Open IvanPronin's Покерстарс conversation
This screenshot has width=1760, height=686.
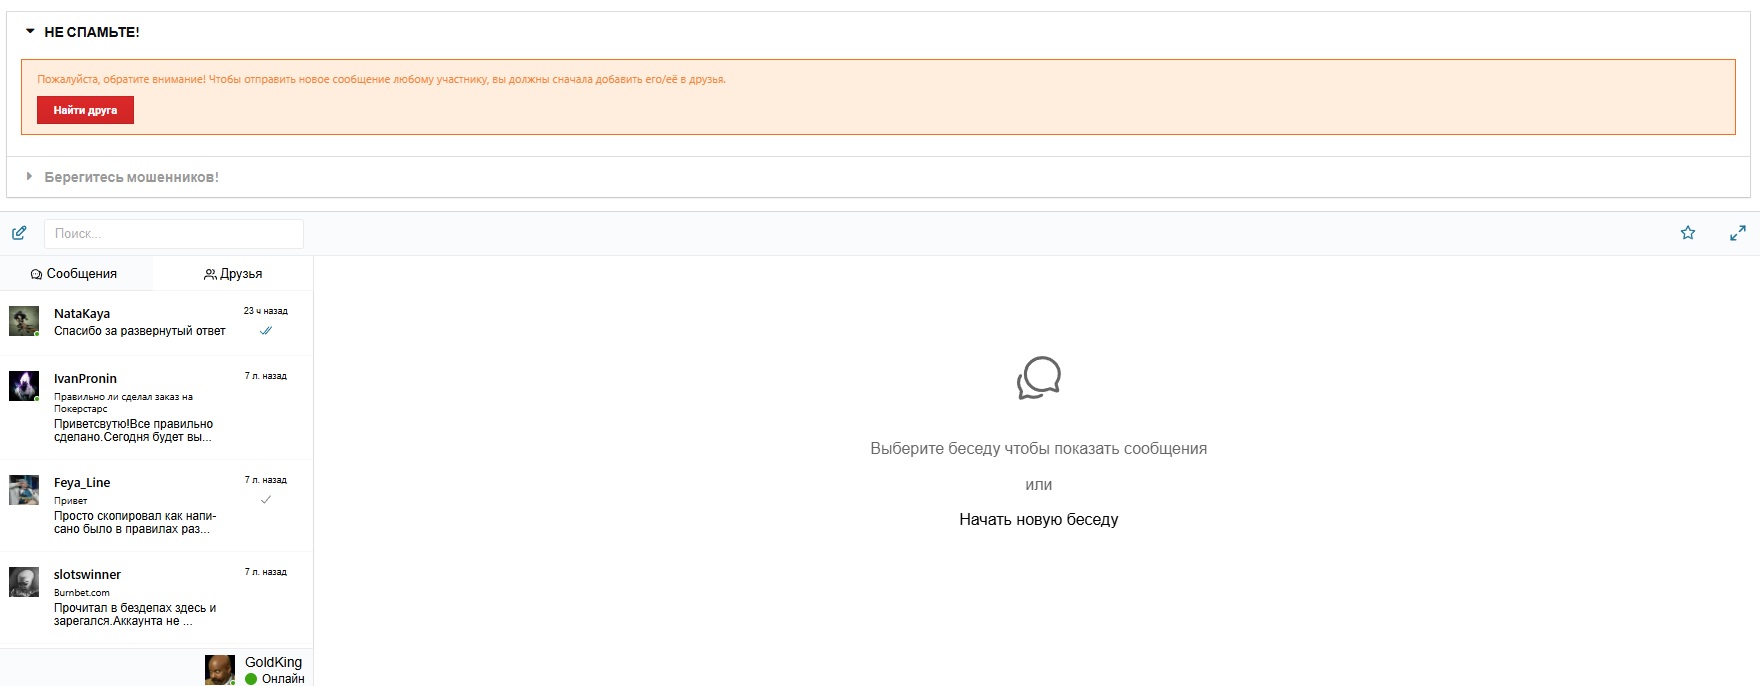140,410
